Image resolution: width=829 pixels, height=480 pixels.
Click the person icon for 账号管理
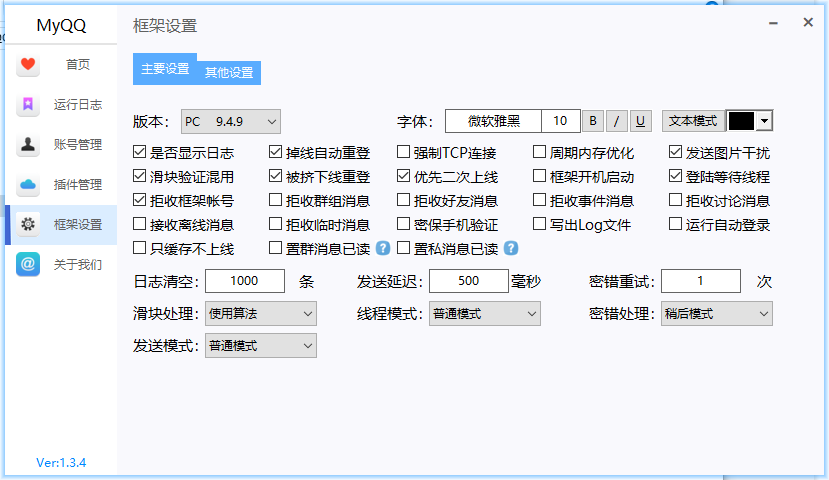click(28, 145)
